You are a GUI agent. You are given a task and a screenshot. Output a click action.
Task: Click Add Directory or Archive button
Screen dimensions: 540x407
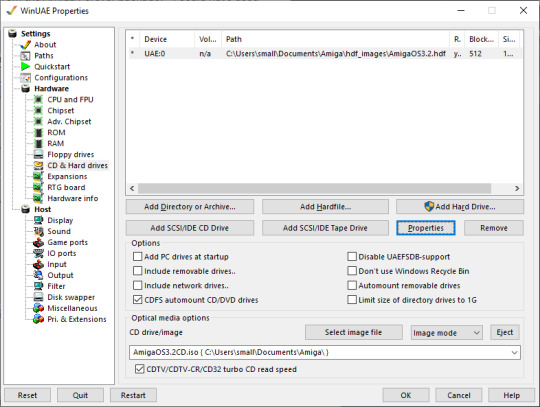coord(190,207)
